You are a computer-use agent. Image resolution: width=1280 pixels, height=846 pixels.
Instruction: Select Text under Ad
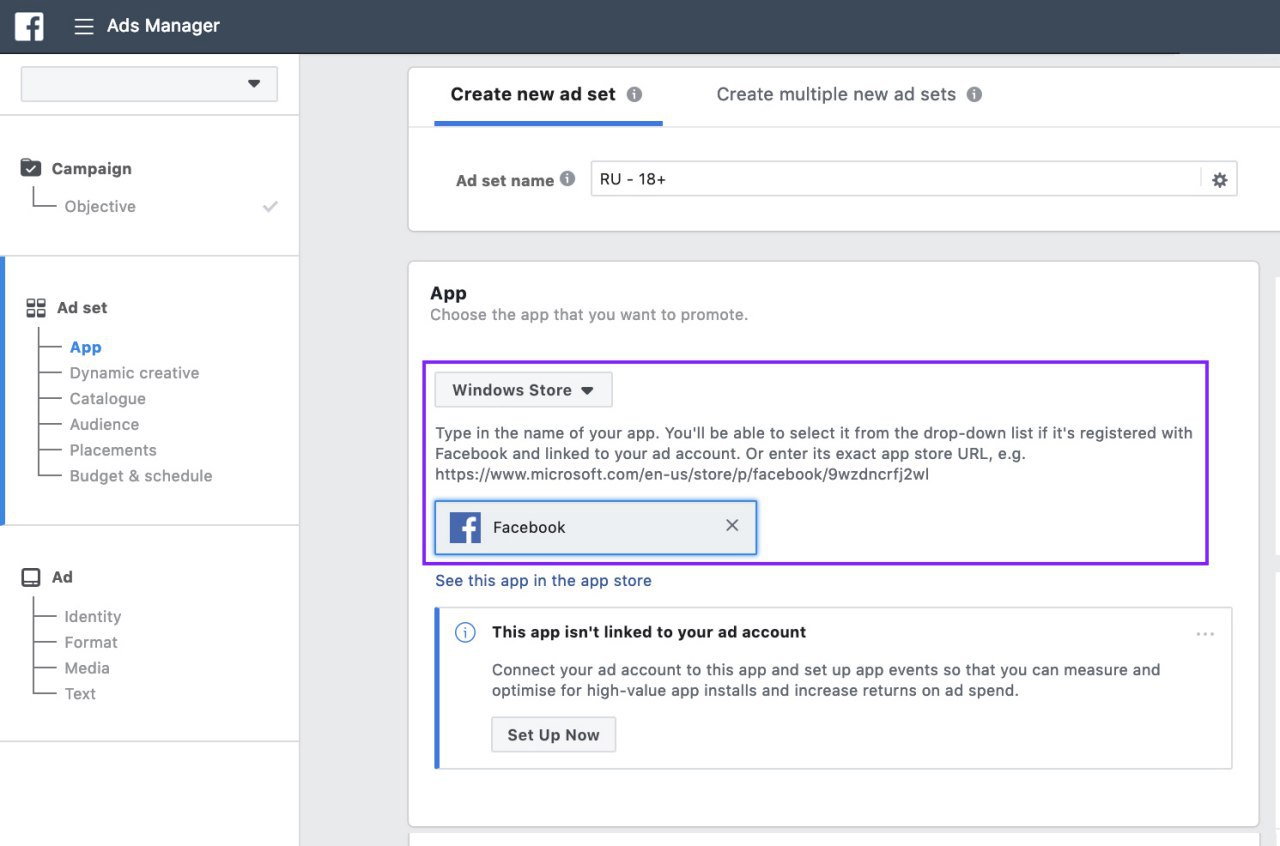80,694
